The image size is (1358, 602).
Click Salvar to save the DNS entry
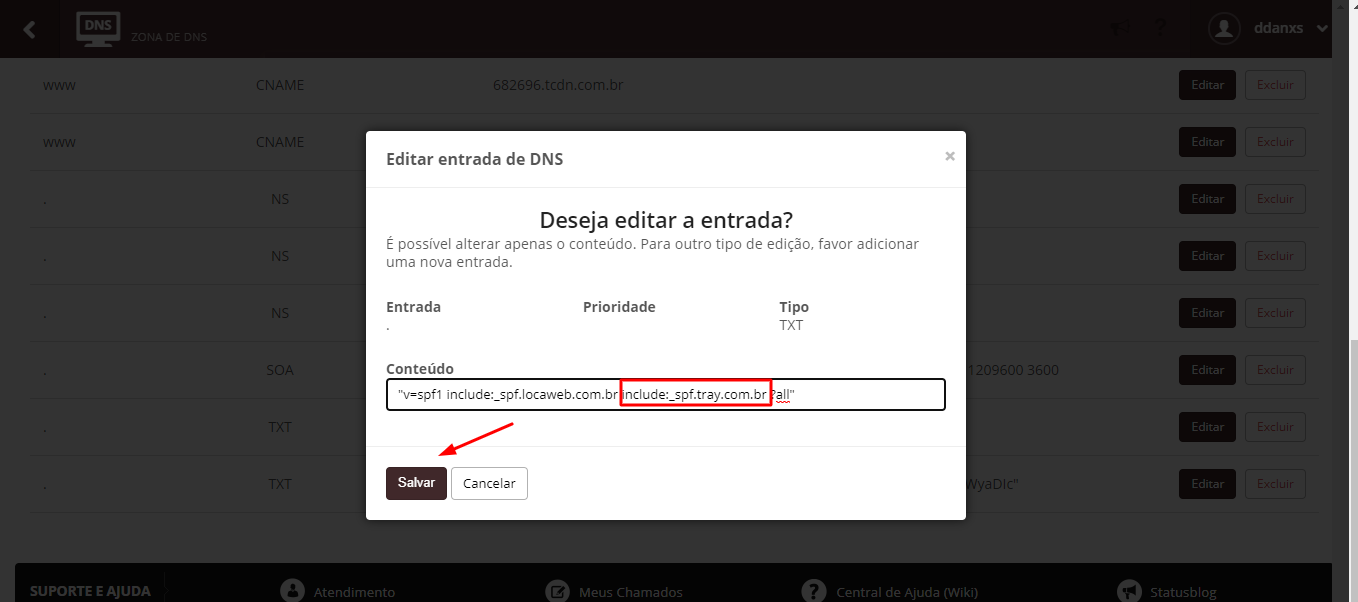click(x=416, y=483)
